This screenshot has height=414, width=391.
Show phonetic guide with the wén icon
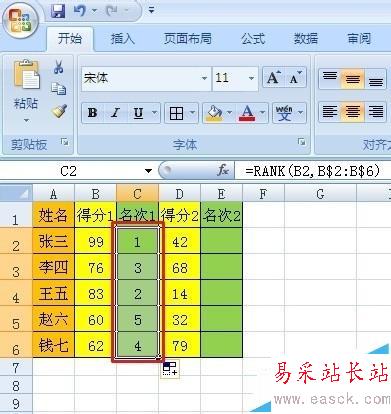(284, 113)
